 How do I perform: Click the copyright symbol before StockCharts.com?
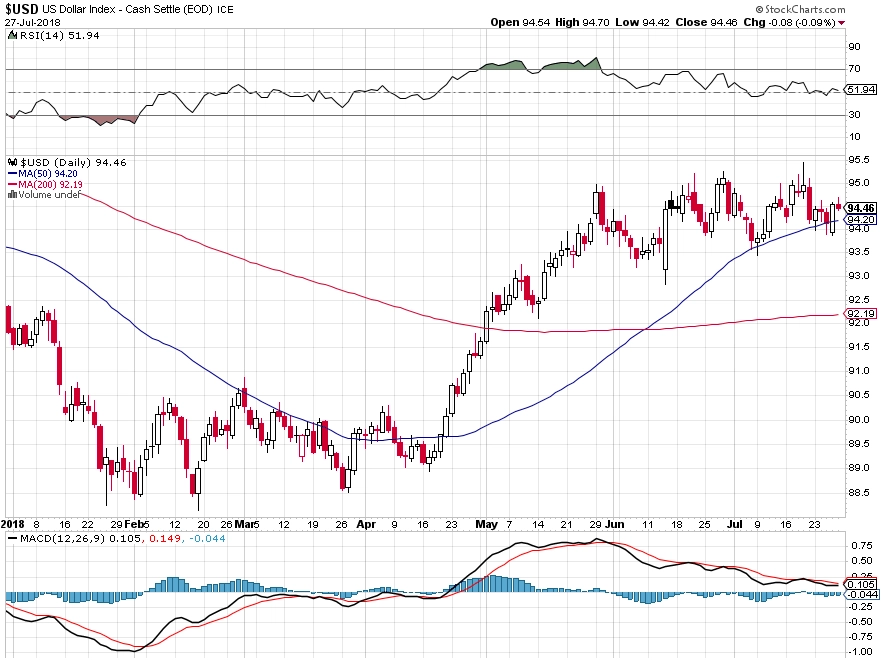(x=759, y=9)
